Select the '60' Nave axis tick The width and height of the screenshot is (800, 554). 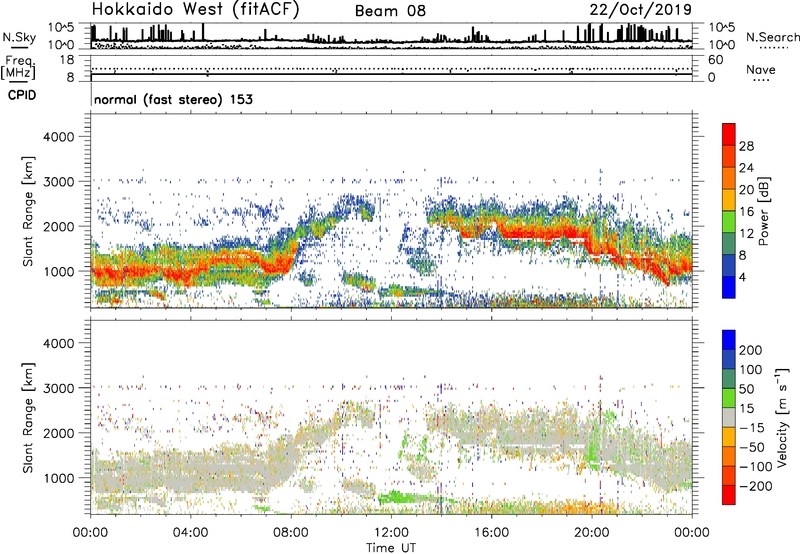pyautogui.click(x=715, y=60)
